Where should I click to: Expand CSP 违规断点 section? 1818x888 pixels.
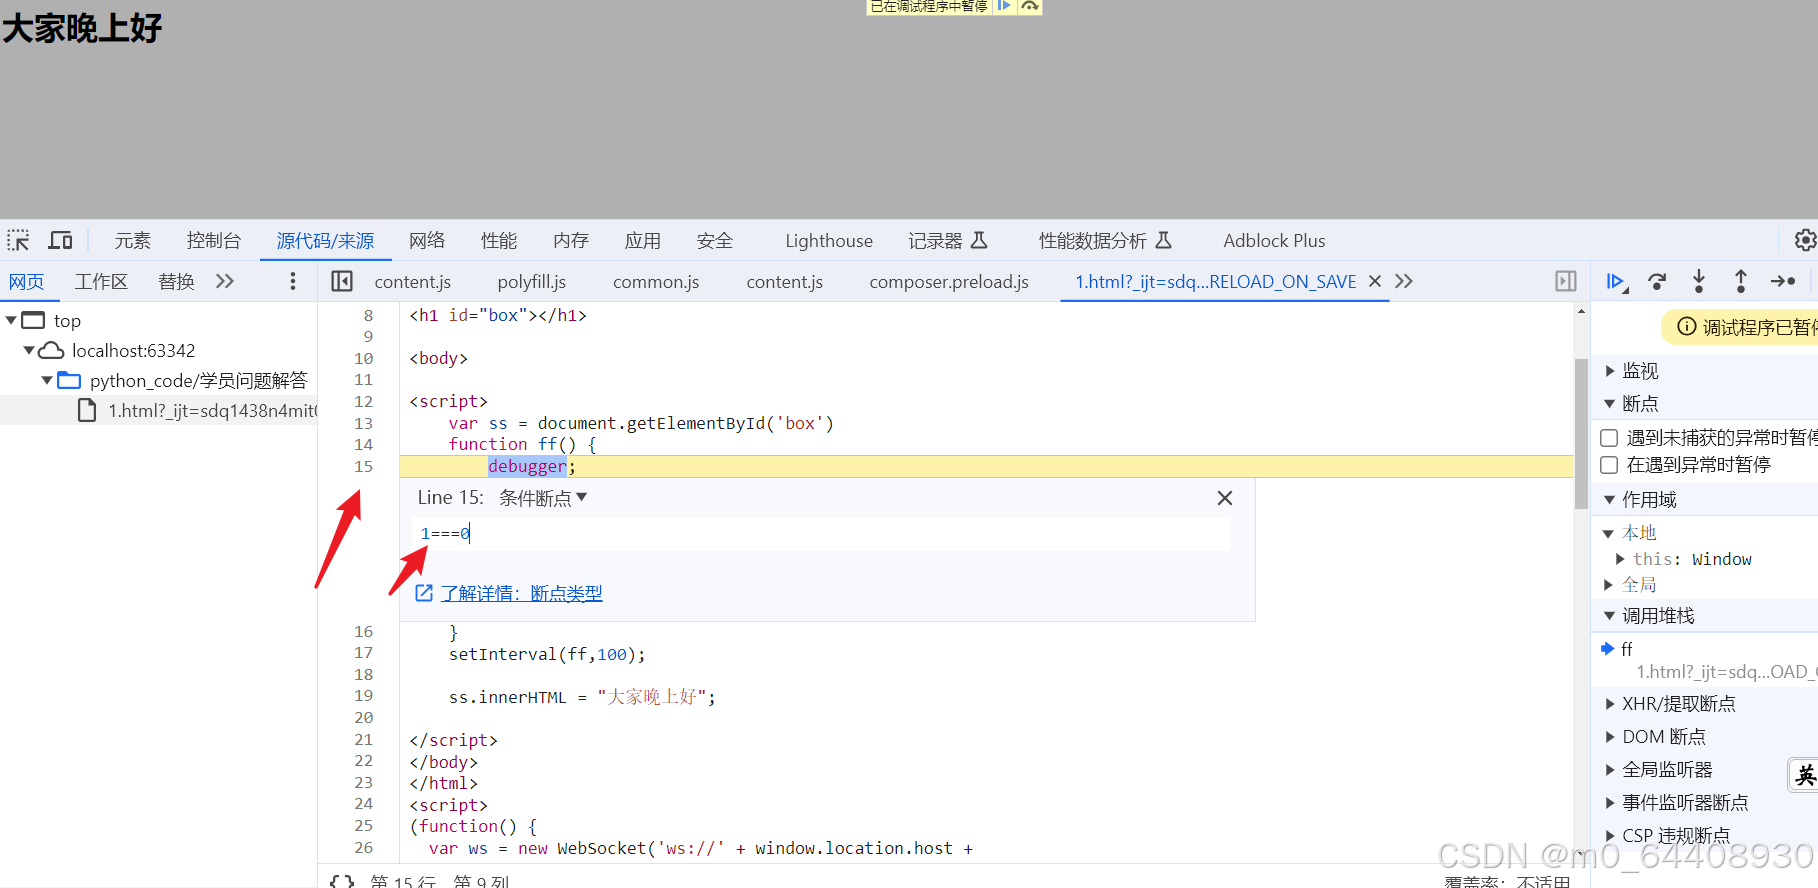(x=1610, y=836)
